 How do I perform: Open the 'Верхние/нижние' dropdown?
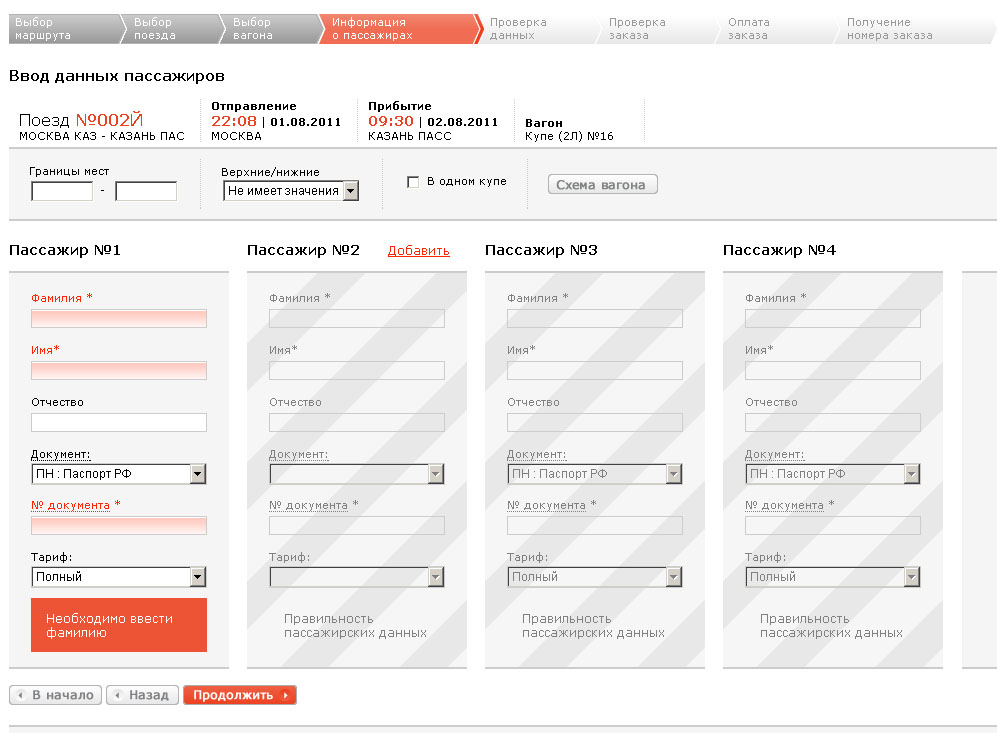point(290,191)
